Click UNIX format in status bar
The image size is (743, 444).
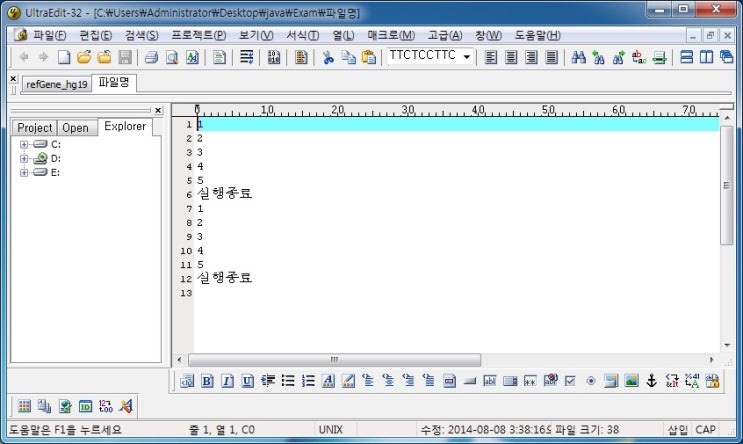[x=331, y=430]
